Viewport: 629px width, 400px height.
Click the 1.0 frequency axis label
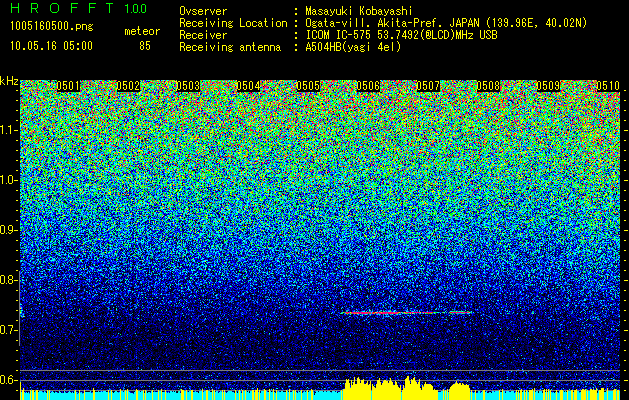tap(9, 181)
